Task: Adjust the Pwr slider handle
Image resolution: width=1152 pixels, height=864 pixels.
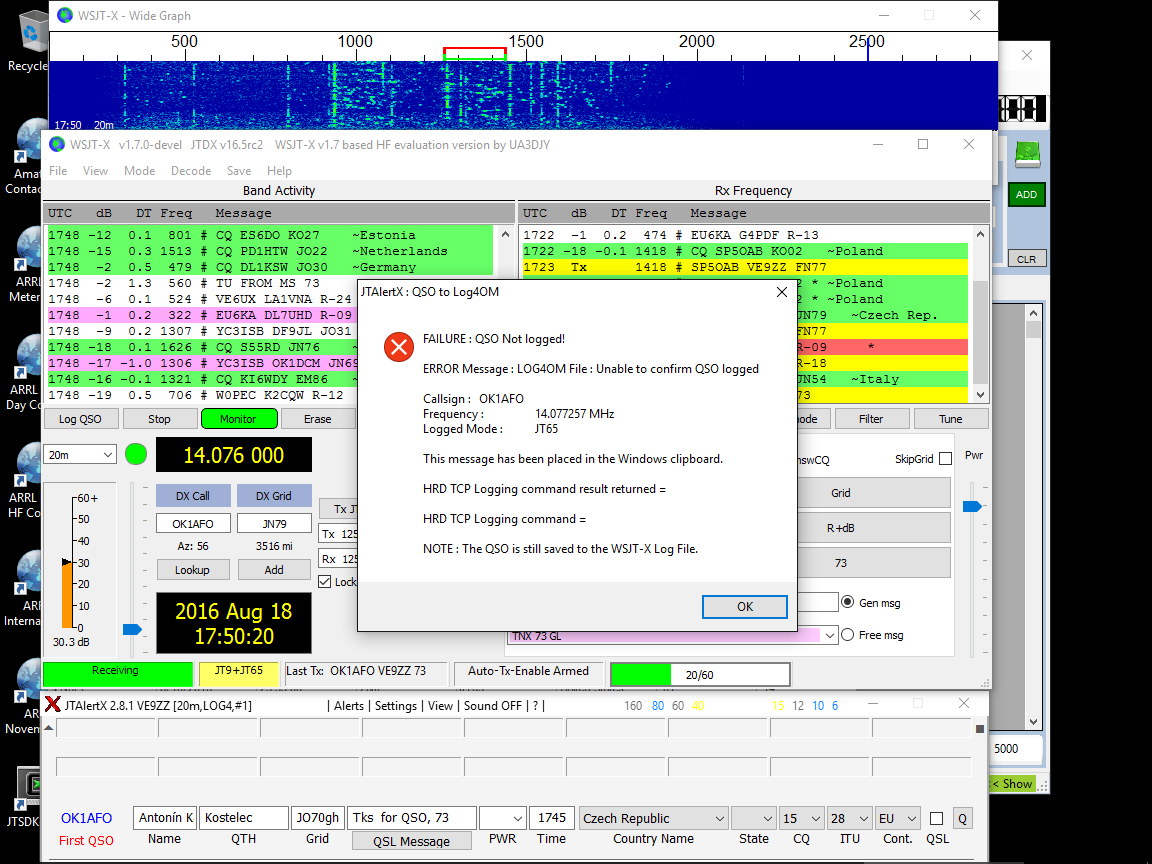Action: point(972,506)
